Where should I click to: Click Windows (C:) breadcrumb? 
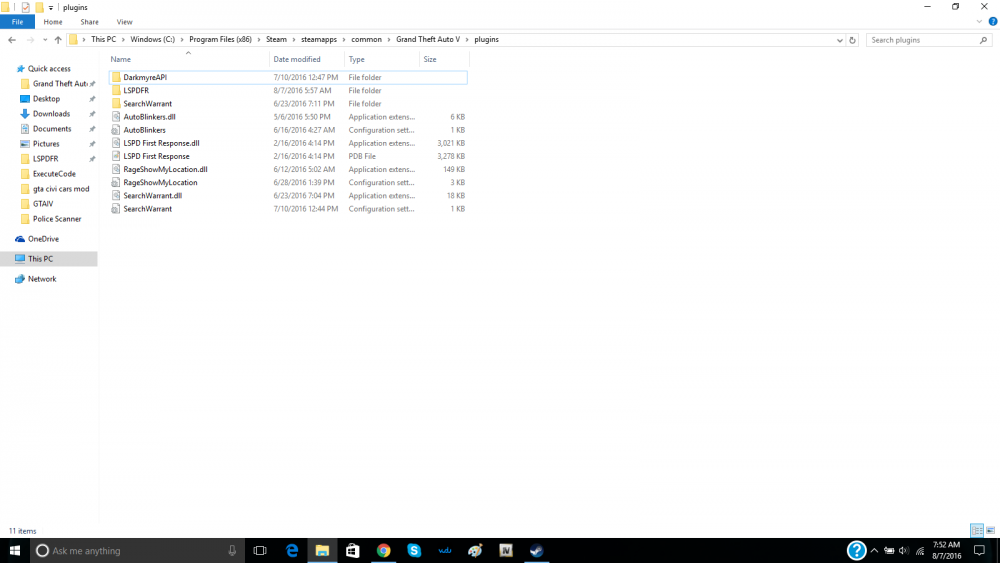click(152, 40)
